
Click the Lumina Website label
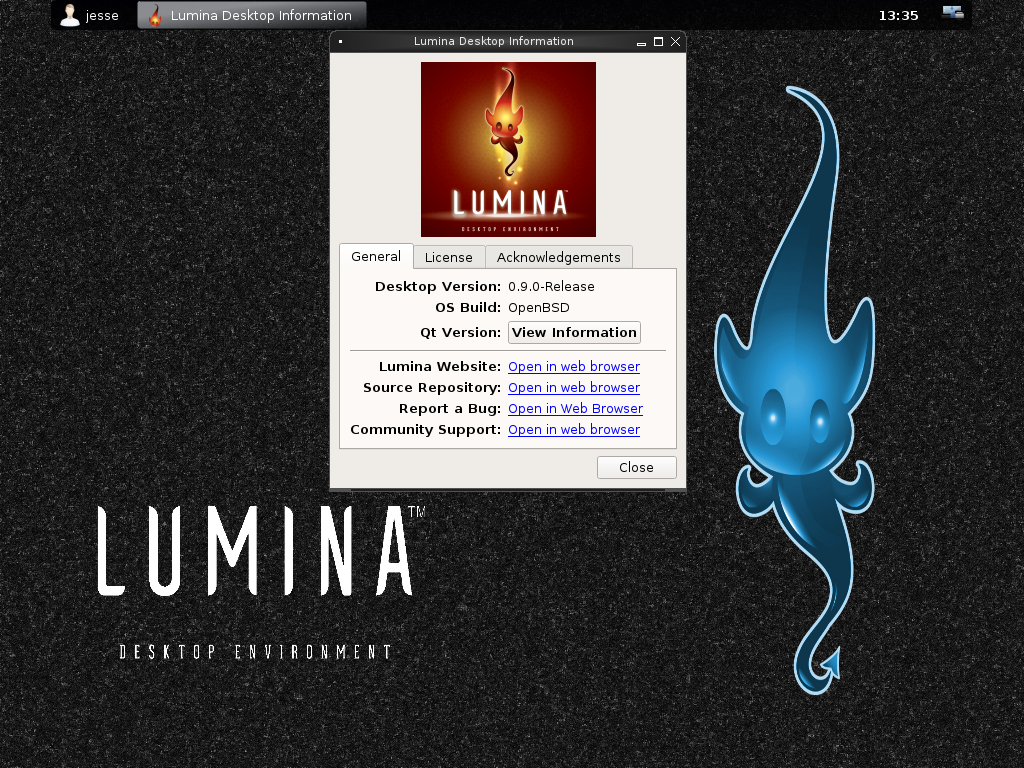(440, 366)
